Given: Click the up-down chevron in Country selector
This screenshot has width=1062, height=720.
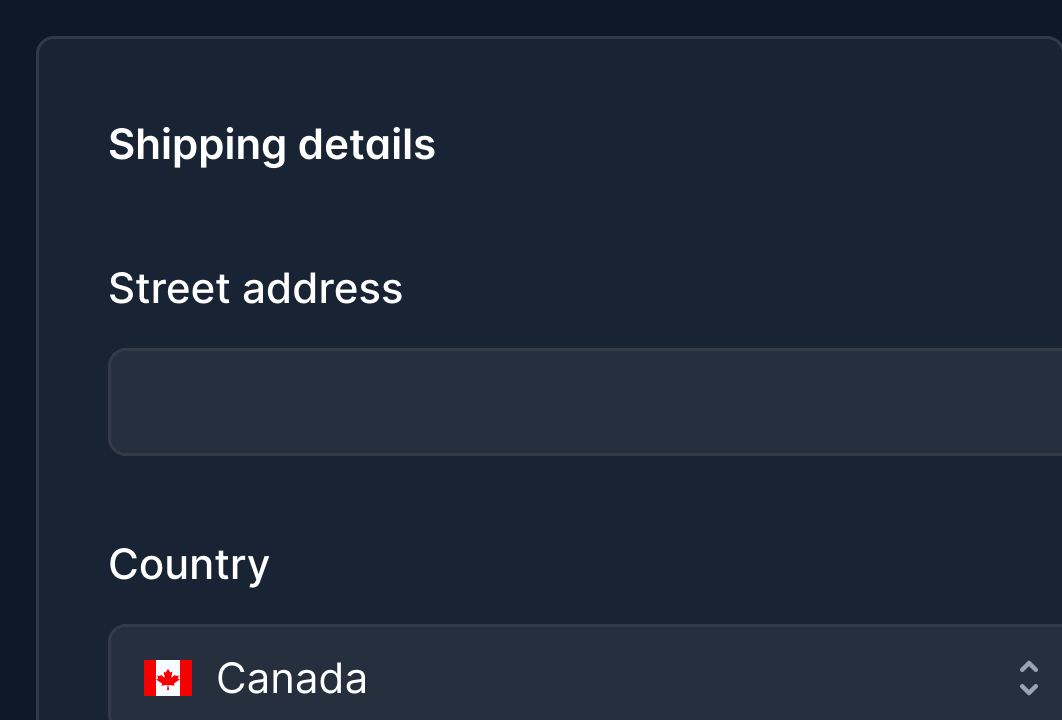Looking at the screenshot, I should click(x=1028, y=678).
